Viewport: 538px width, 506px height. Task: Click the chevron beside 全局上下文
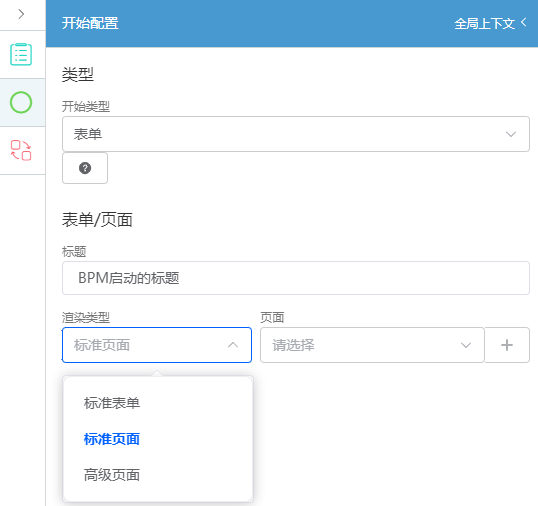pos(524,23)
